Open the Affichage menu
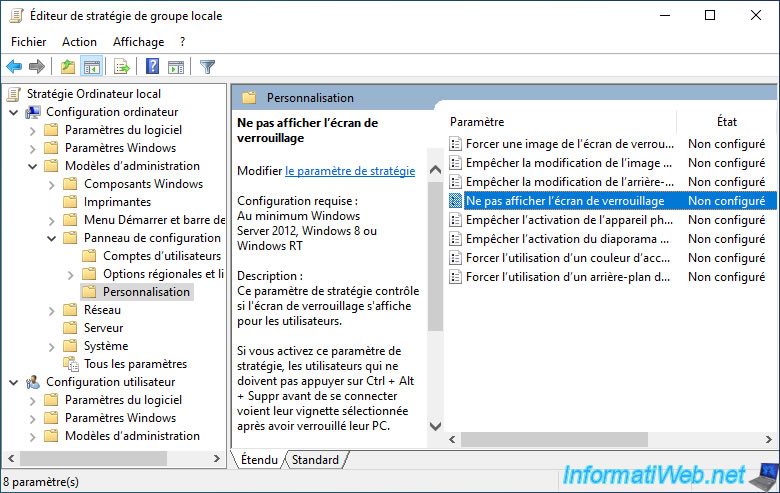Viewport: 780px width, 493px height. click(x=138, y=42)
